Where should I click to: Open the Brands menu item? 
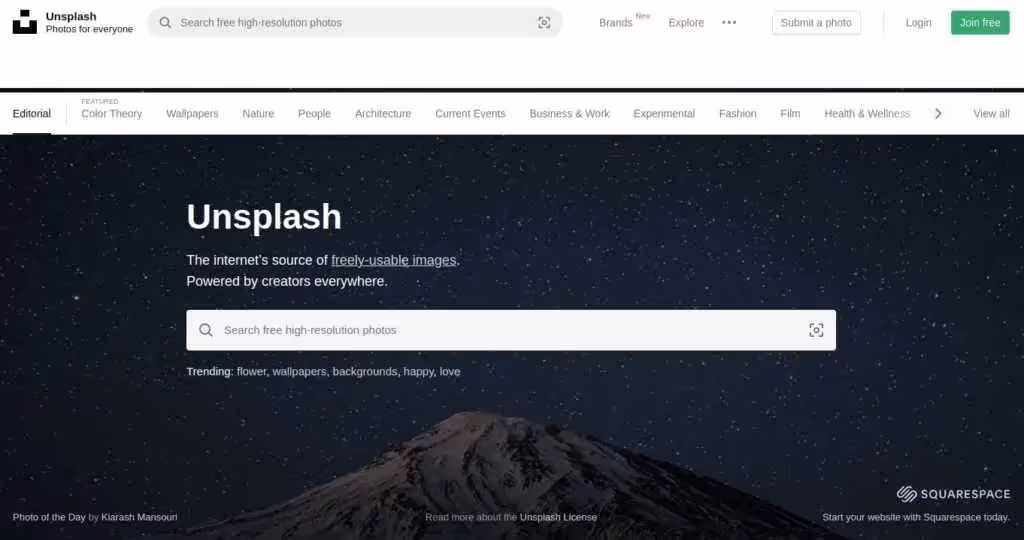coord(615,23)
